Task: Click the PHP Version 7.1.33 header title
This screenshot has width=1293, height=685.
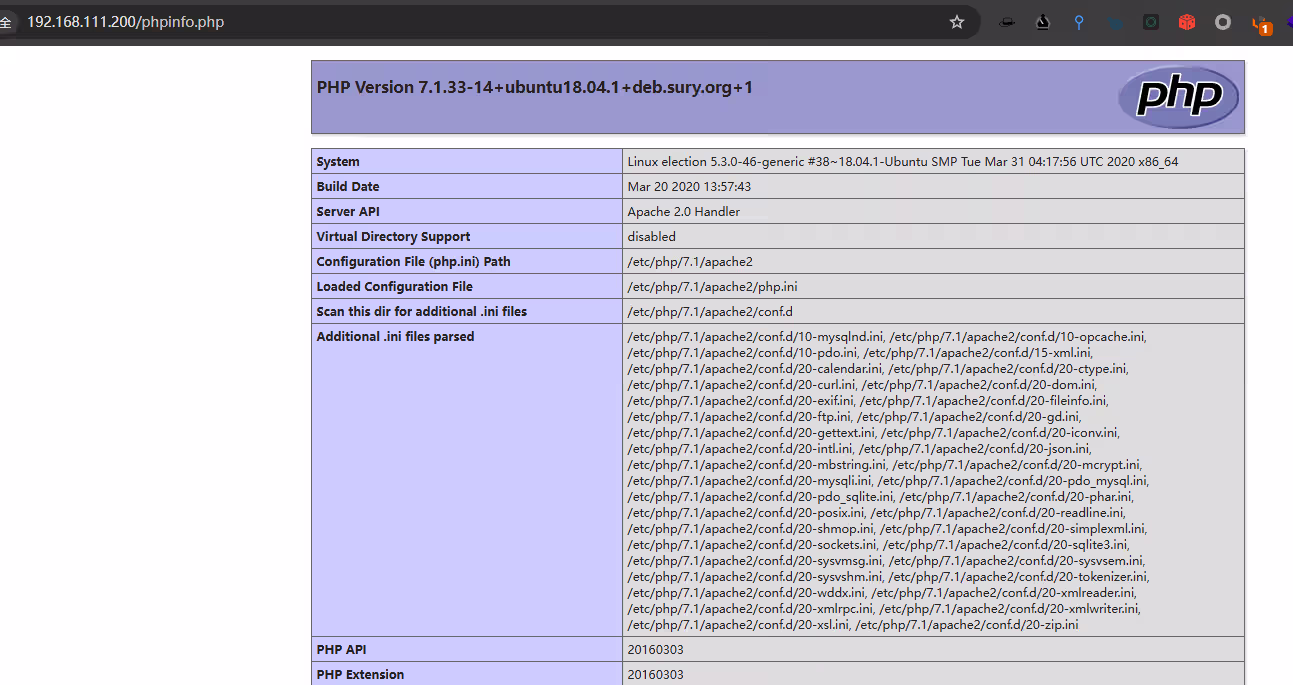Action: coord(534,88)
